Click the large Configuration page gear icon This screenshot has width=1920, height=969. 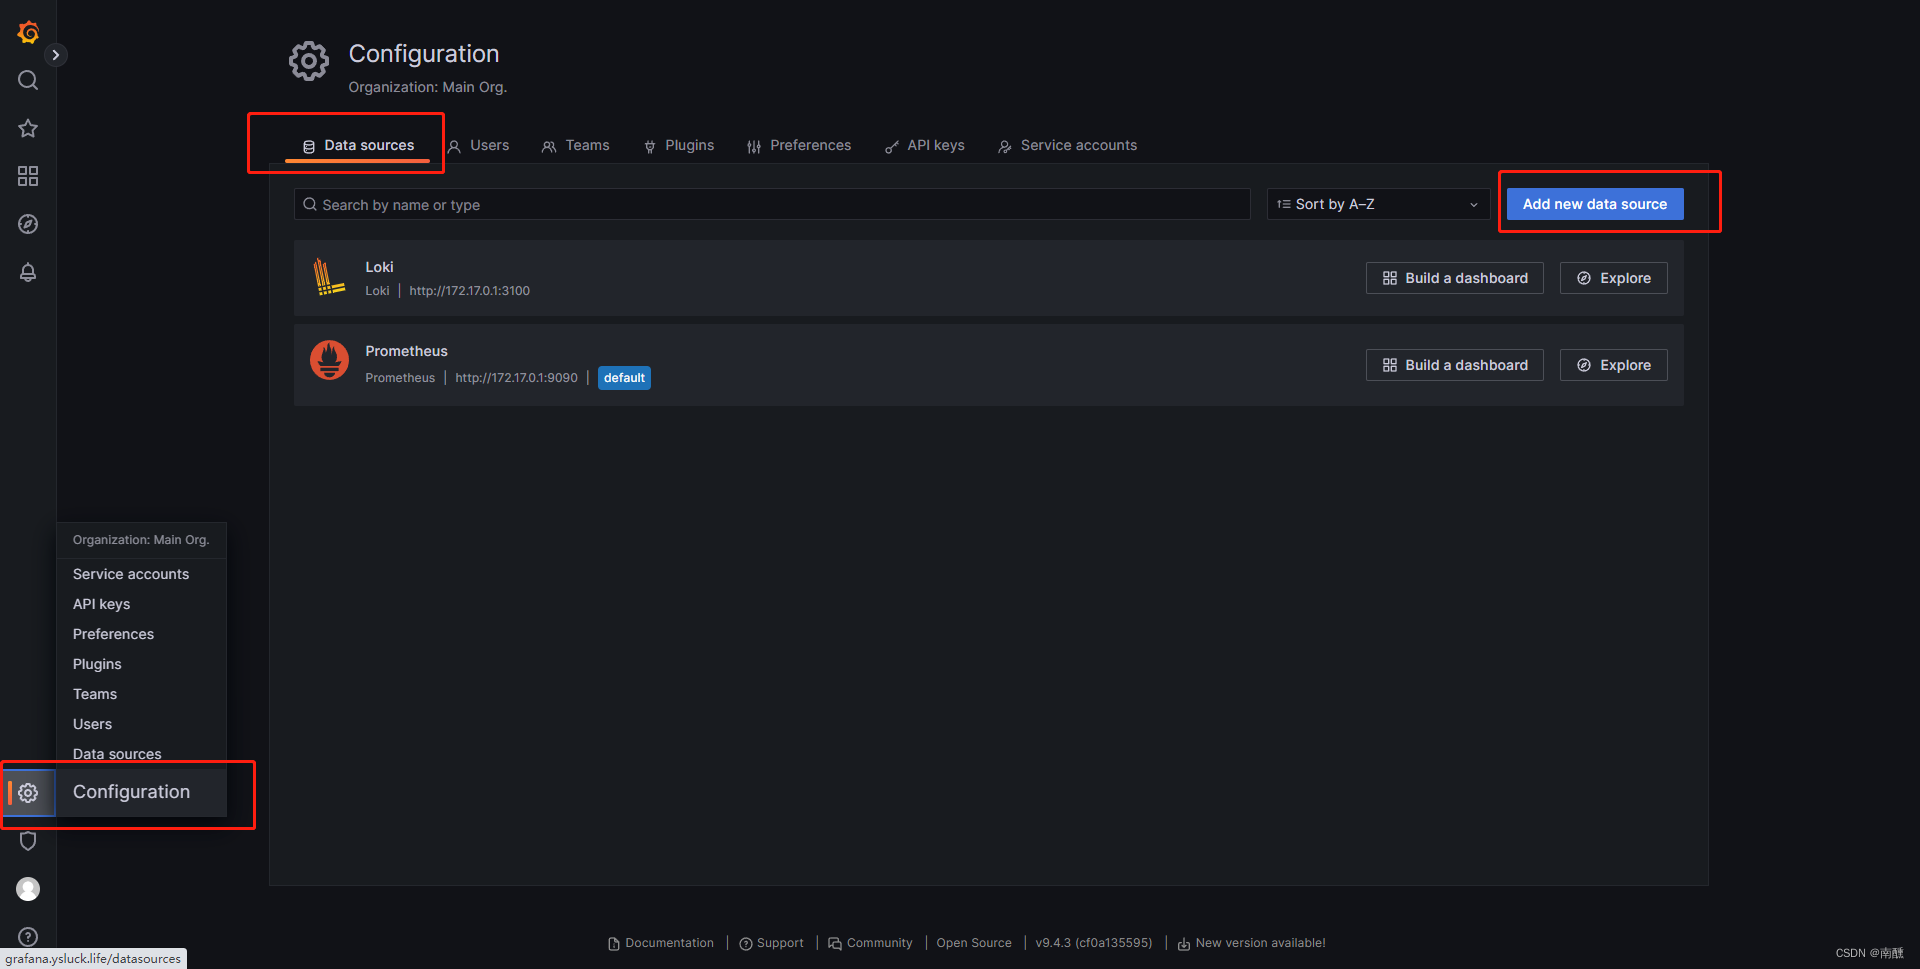coord(309,61)
